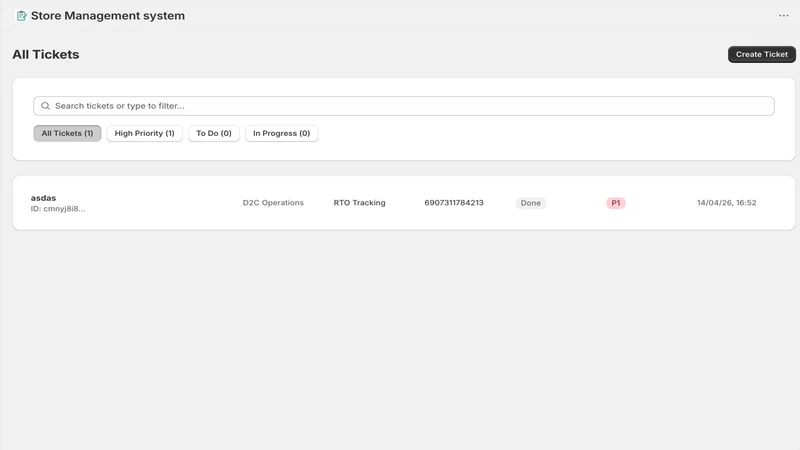Select the All Tickets (1) filter
The image size is (800, 450).
67,133
